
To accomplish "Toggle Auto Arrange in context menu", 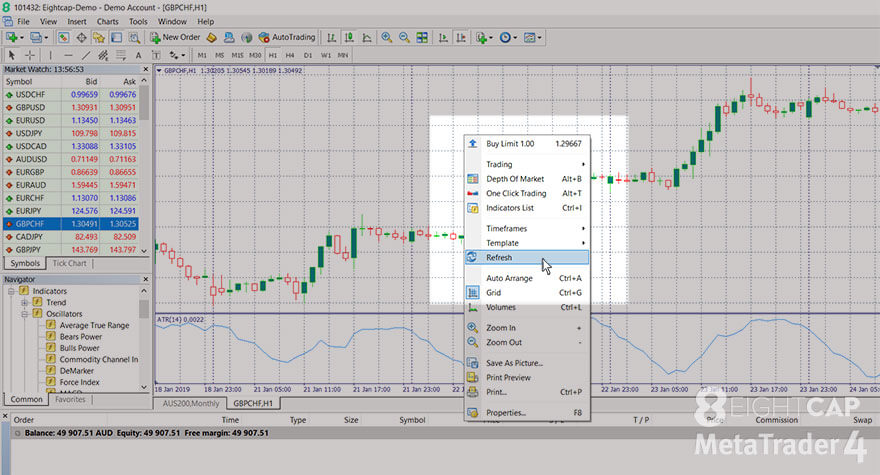I will click(528, 278).
